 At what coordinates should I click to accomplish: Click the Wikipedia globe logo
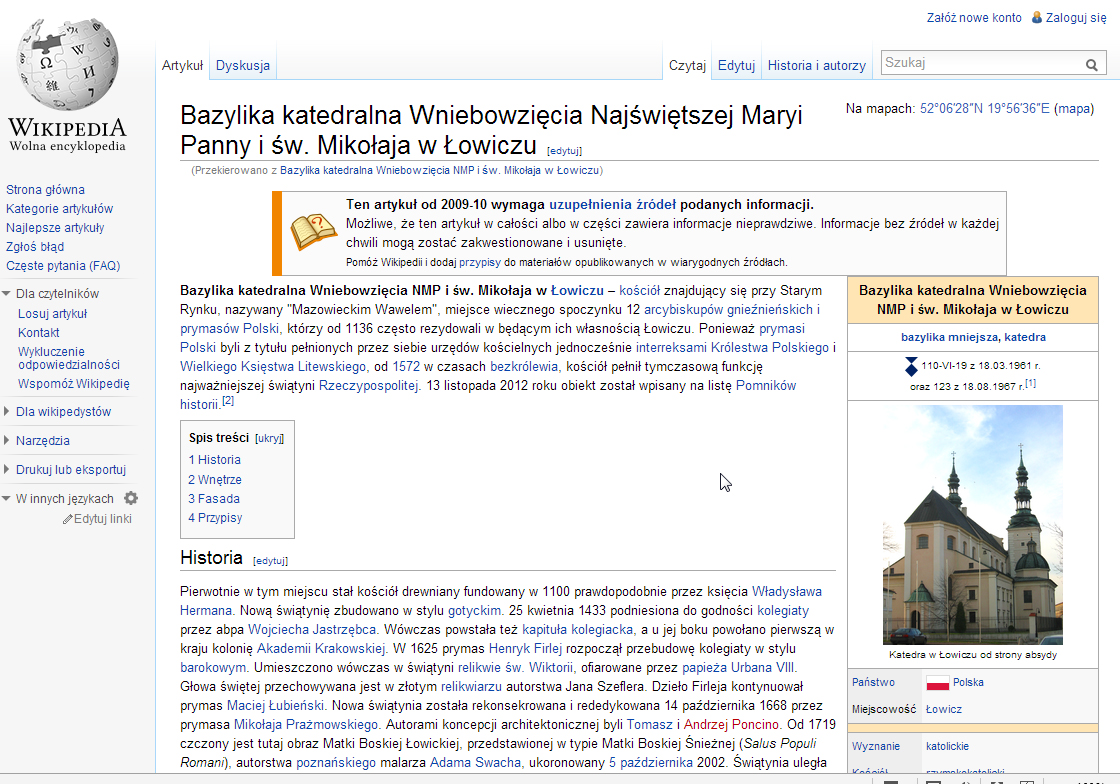pyautogui.click(x=67, y=64)
